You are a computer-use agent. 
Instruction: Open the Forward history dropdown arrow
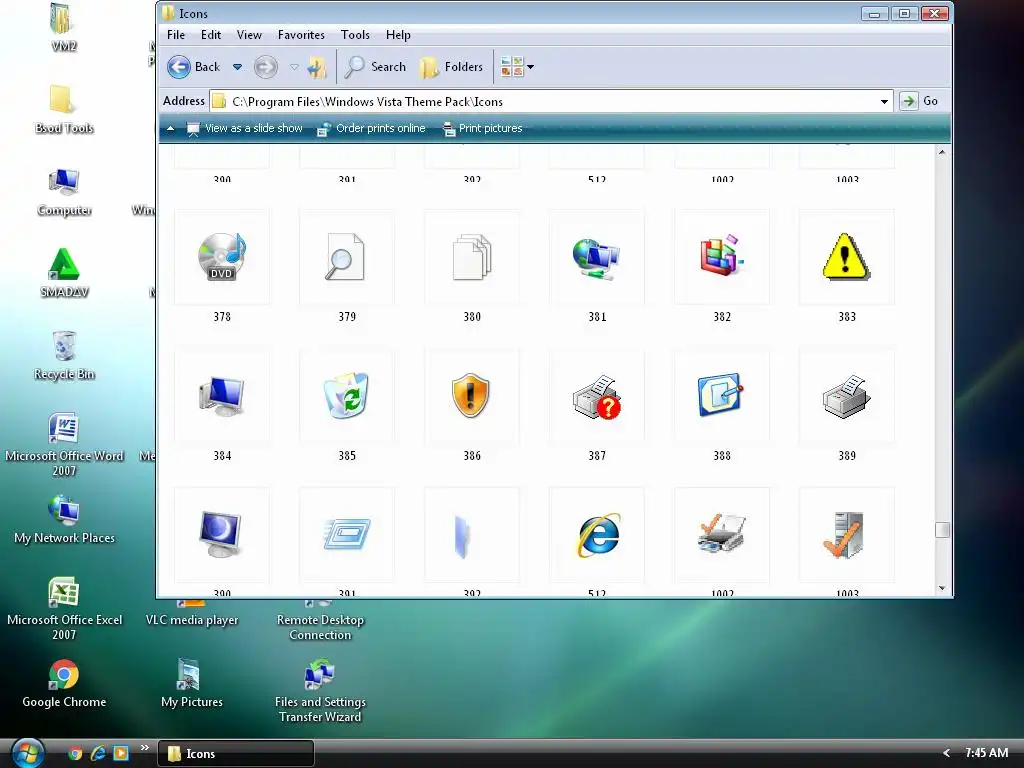click(294, 67)
